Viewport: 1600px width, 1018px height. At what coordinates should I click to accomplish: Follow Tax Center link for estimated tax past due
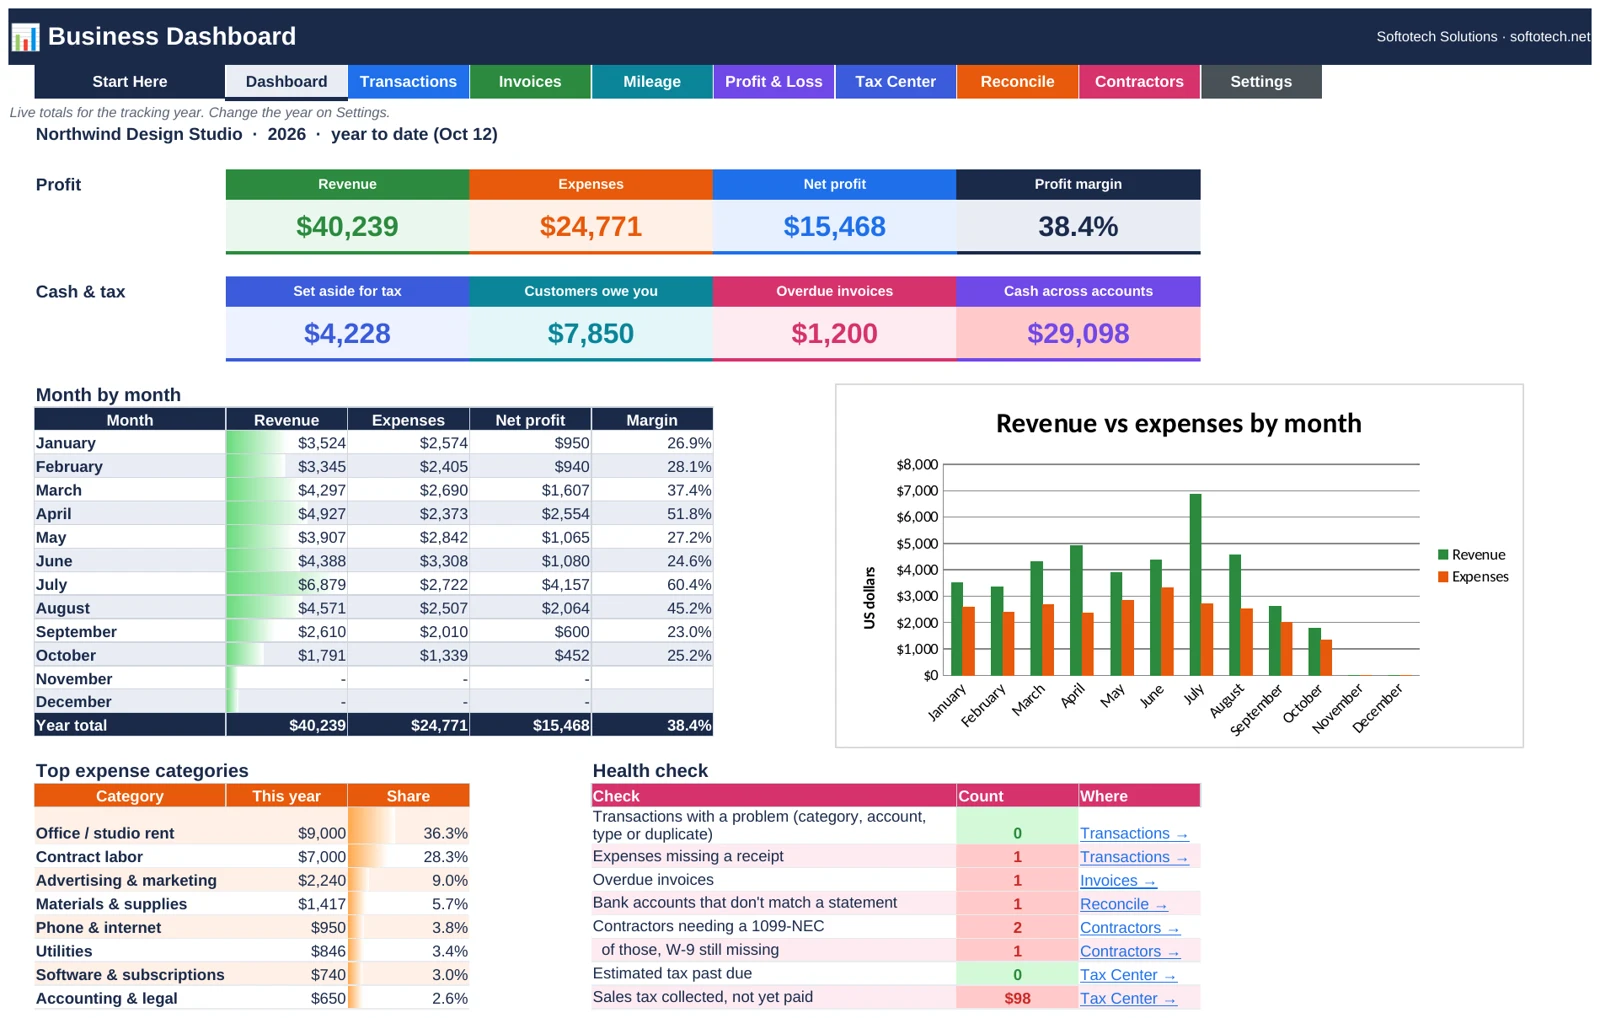pyautogui.click(x=1128, y=975)
